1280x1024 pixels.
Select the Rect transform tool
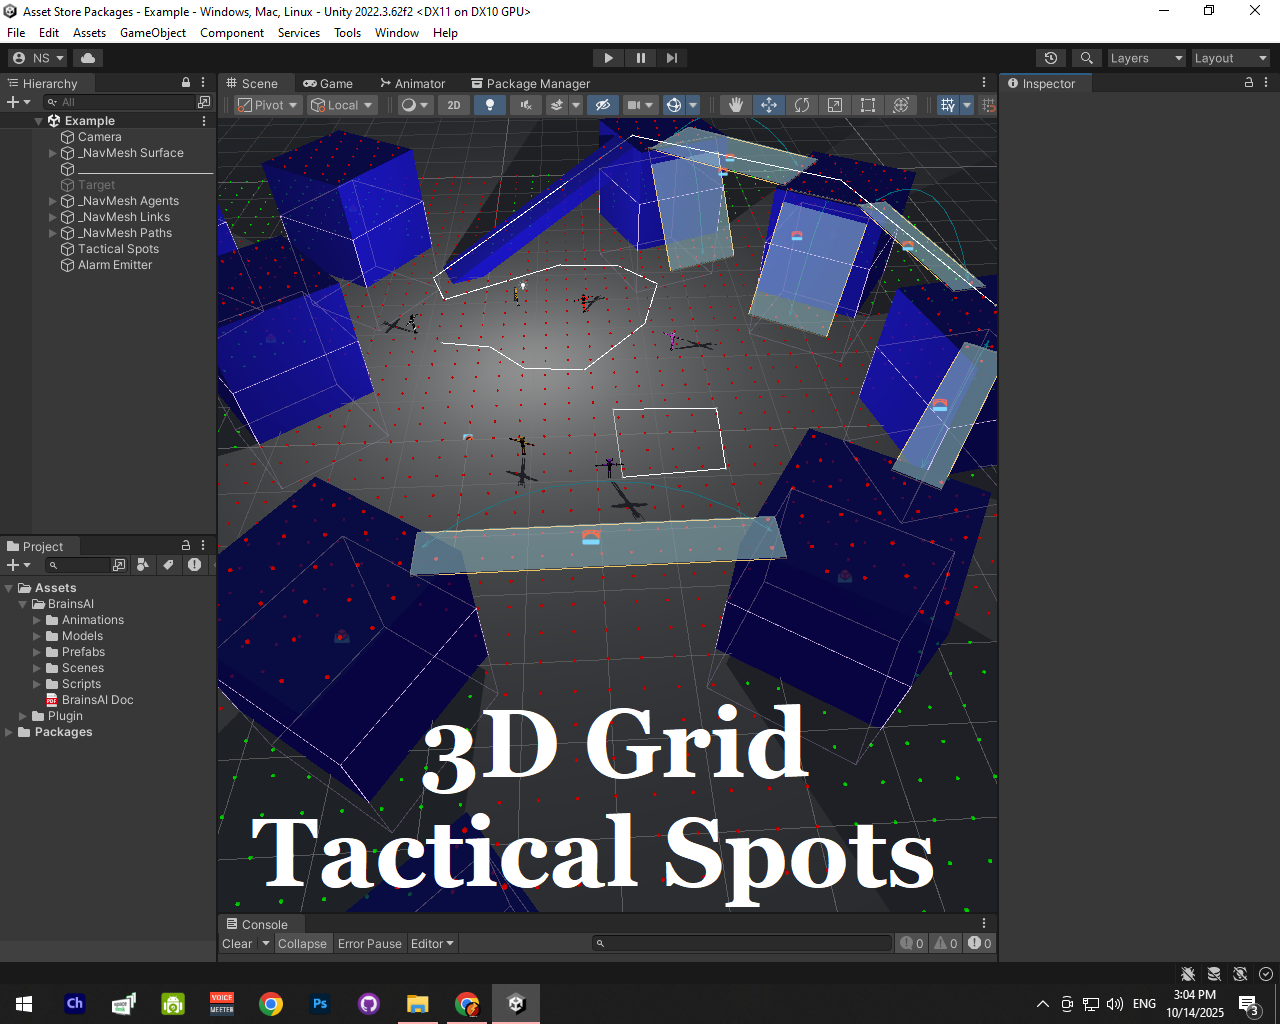[x=868, y=105]
